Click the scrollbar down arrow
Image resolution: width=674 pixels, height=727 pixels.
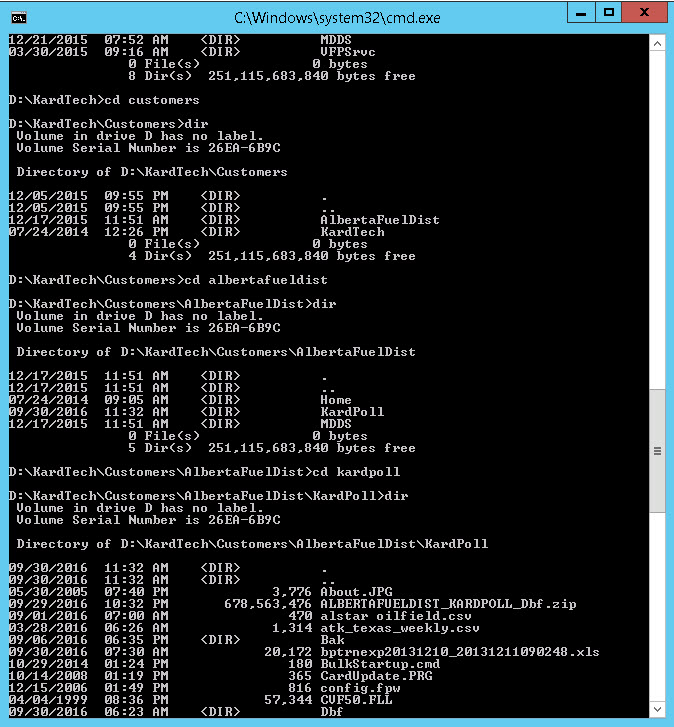657,709
